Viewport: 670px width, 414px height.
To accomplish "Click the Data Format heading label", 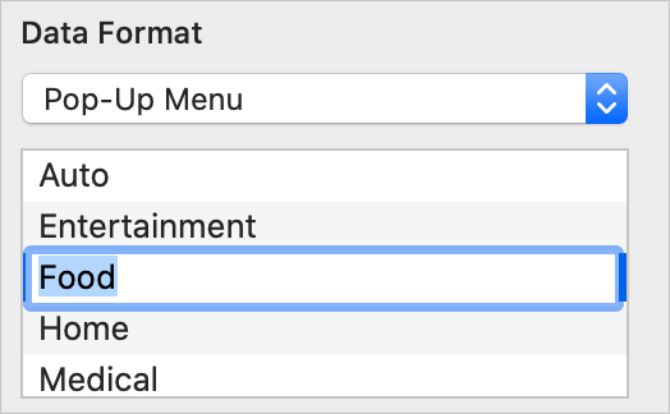I will (111, 33).
